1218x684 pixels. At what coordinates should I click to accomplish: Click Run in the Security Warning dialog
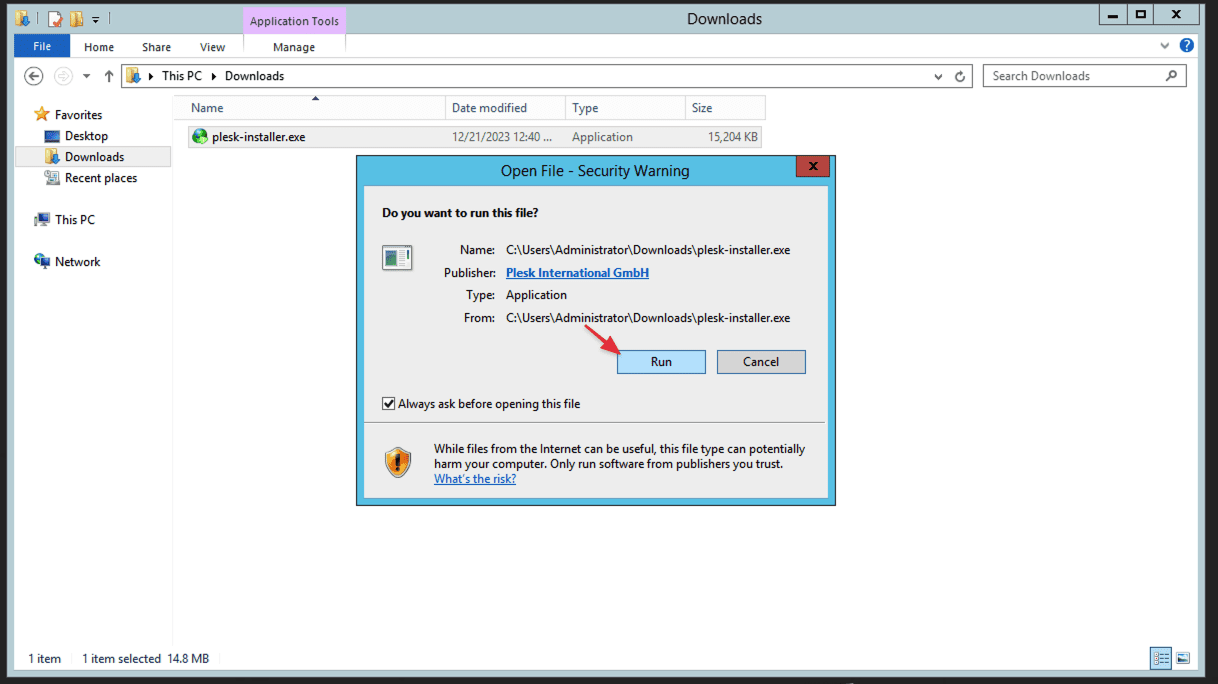pos(661,362)
